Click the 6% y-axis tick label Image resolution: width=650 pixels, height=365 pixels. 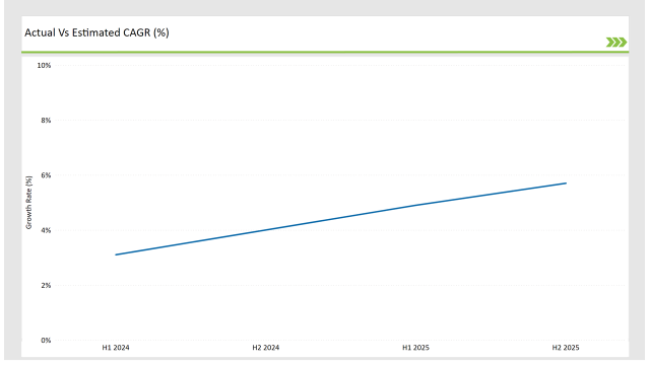coord(46,175)
